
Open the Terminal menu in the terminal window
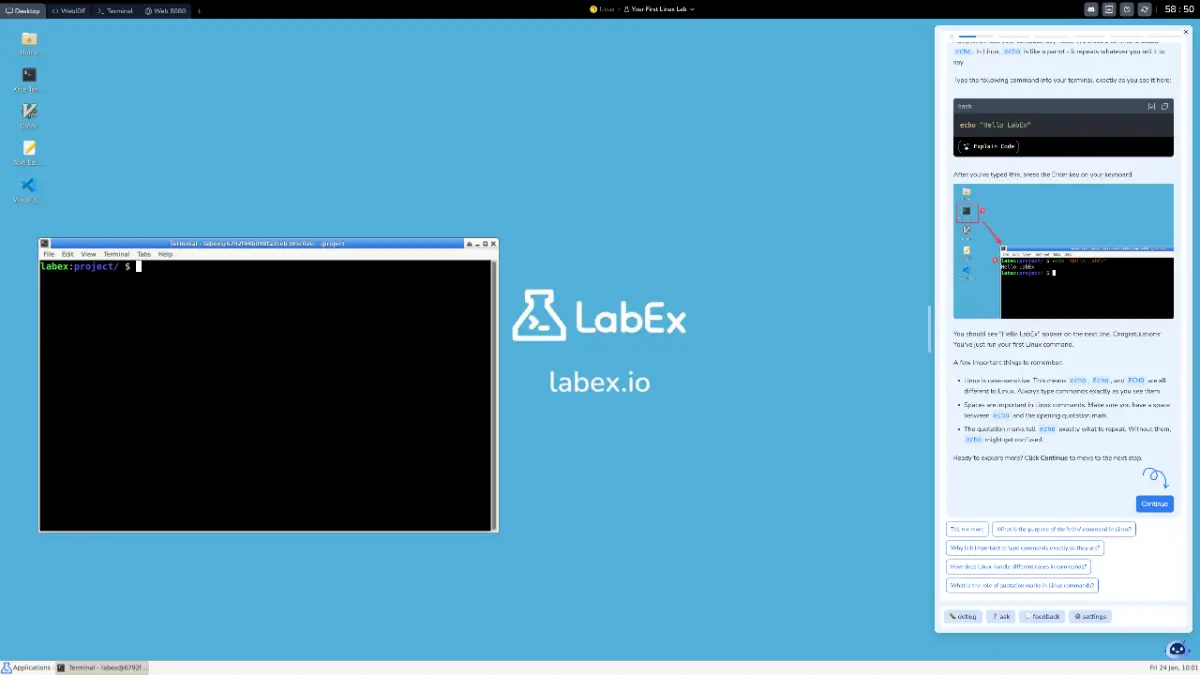pos(117,253)
